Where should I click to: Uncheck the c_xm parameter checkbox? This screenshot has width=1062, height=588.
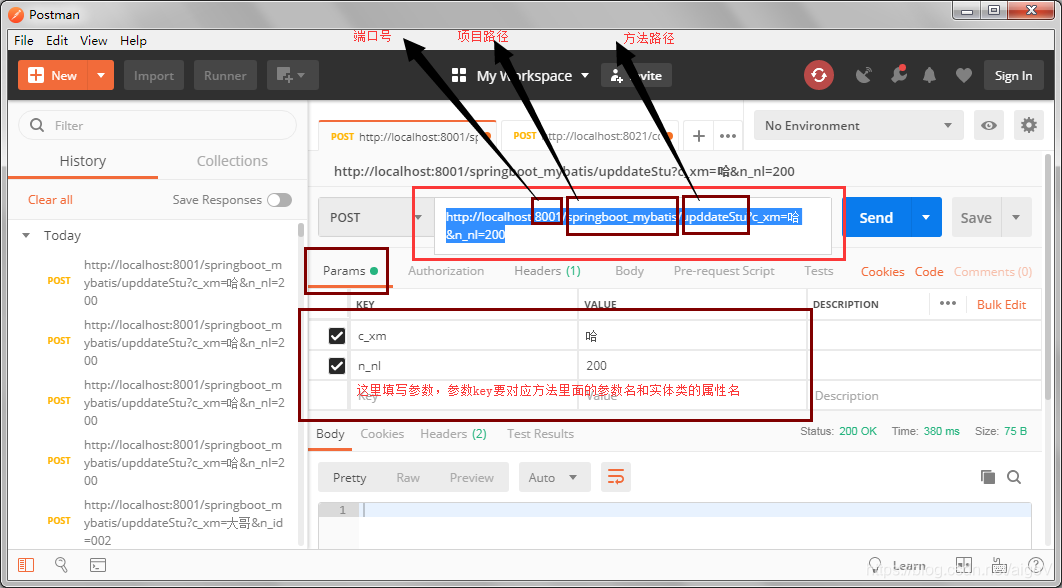pos(337,335)
